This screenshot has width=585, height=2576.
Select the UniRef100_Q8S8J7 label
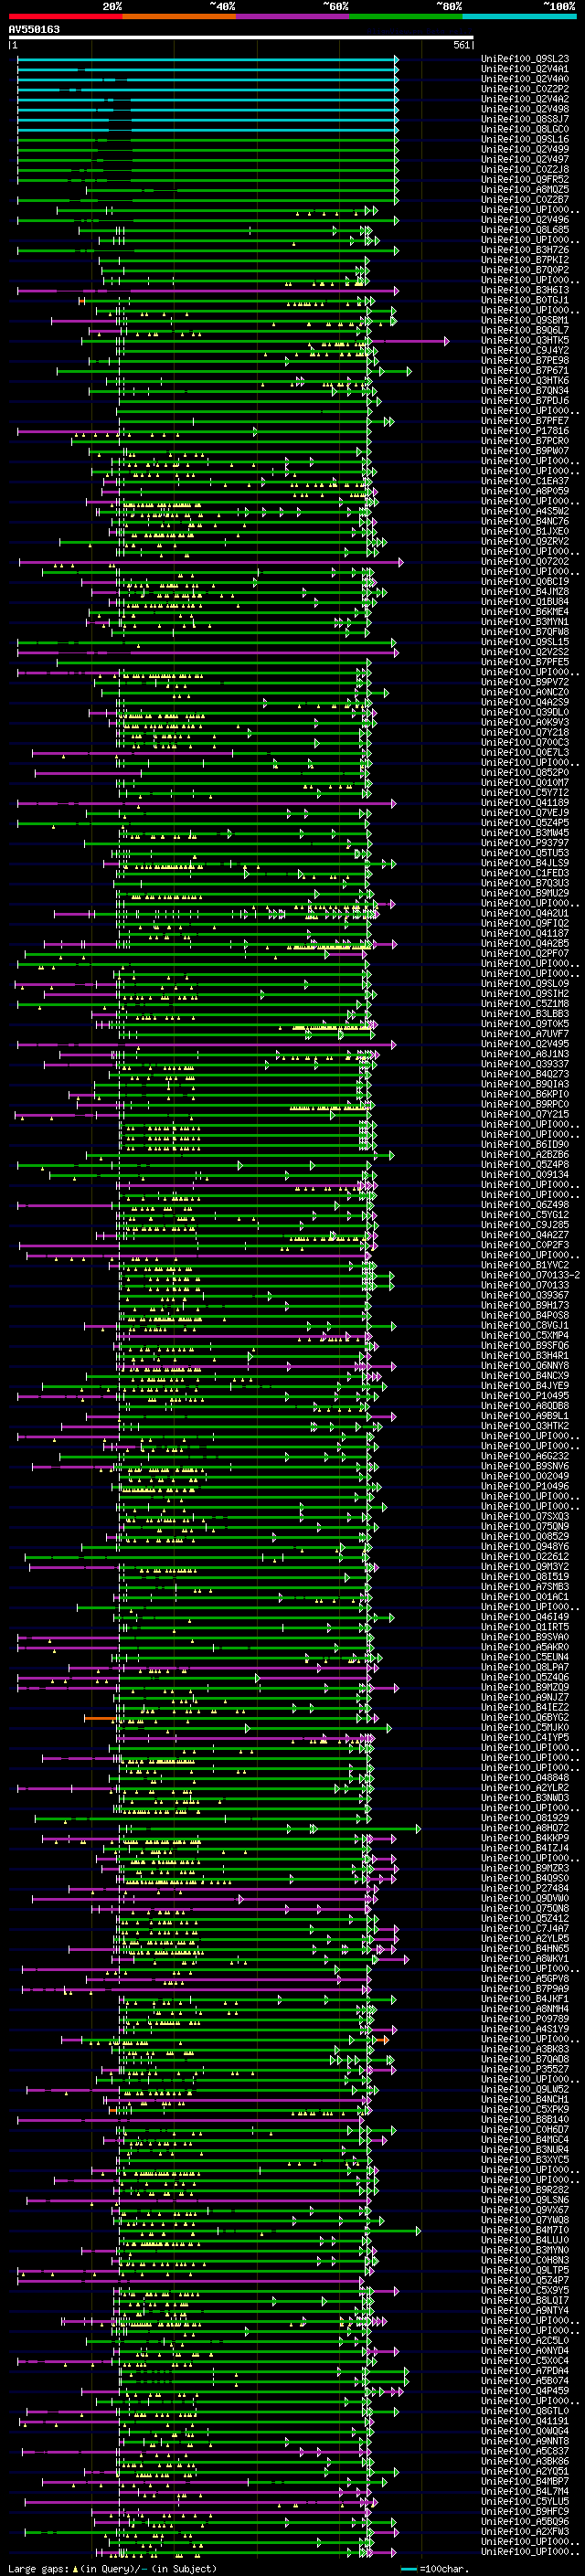pos(525,119)
